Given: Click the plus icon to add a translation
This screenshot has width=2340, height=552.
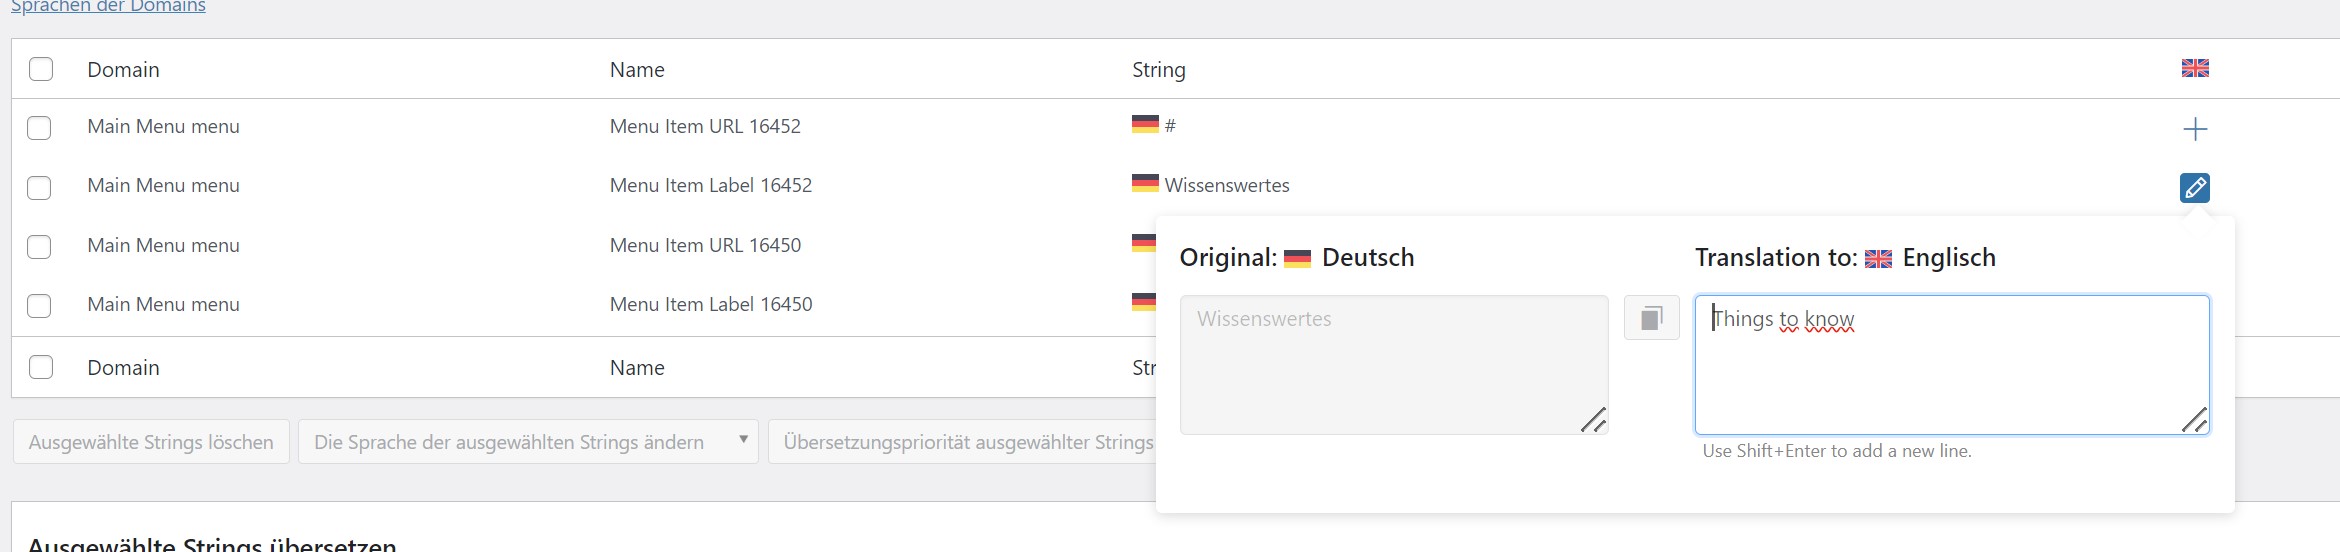Looking at the screenshot, I should point(2194,128).
